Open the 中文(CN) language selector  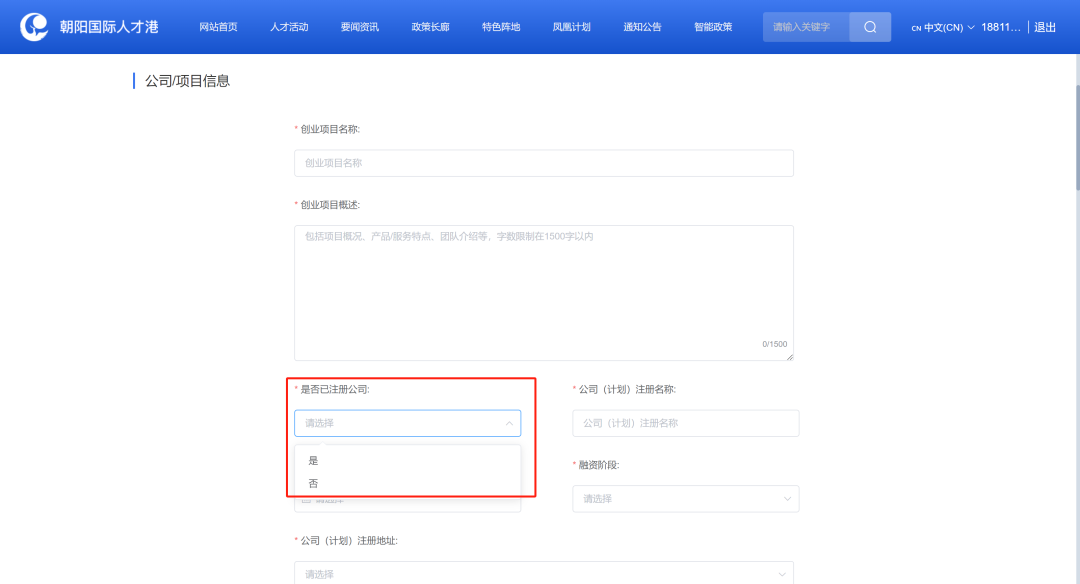coord(942,27)
